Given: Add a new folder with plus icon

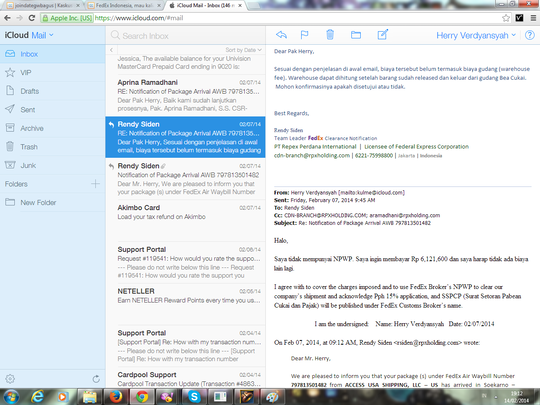Looking at the screenshot, I should 95,184.
